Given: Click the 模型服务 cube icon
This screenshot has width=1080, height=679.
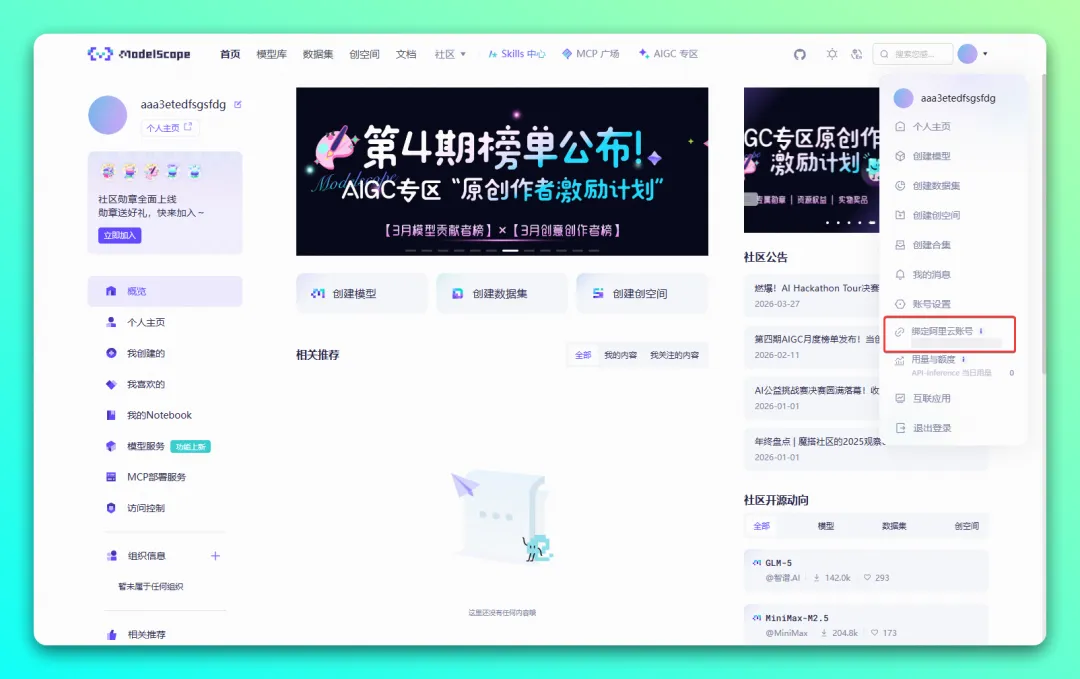Looking at the screenshot, I should [x=111, y=446].
